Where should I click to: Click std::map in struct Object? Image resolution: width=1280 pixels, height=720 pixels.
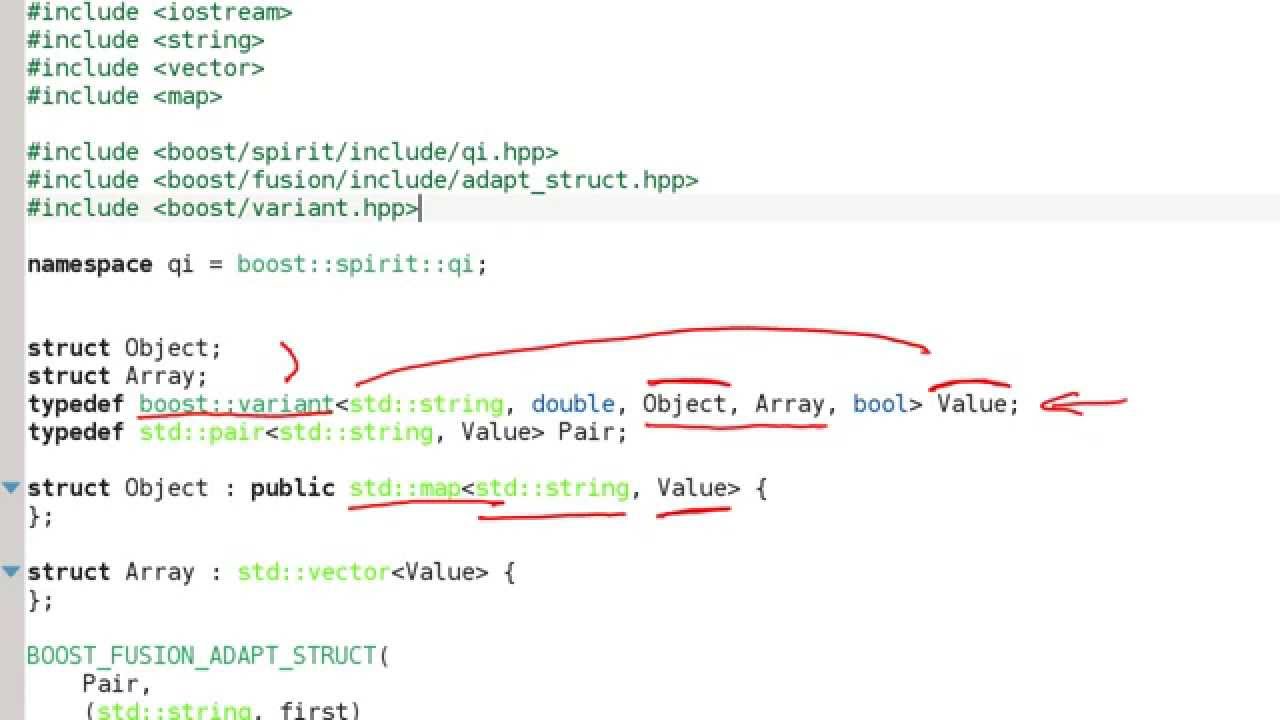404,488
